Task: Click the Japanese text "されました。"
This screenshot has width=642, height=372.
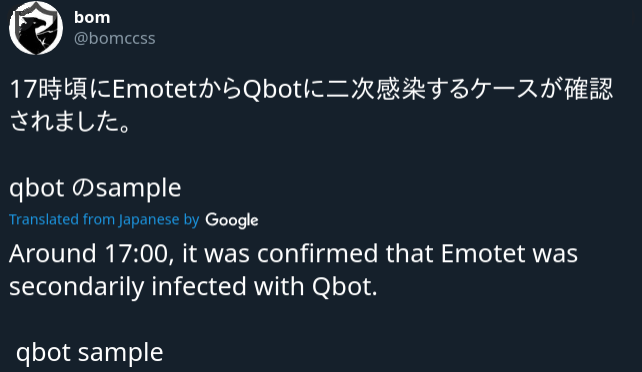Action: click(x=70, y=122)
